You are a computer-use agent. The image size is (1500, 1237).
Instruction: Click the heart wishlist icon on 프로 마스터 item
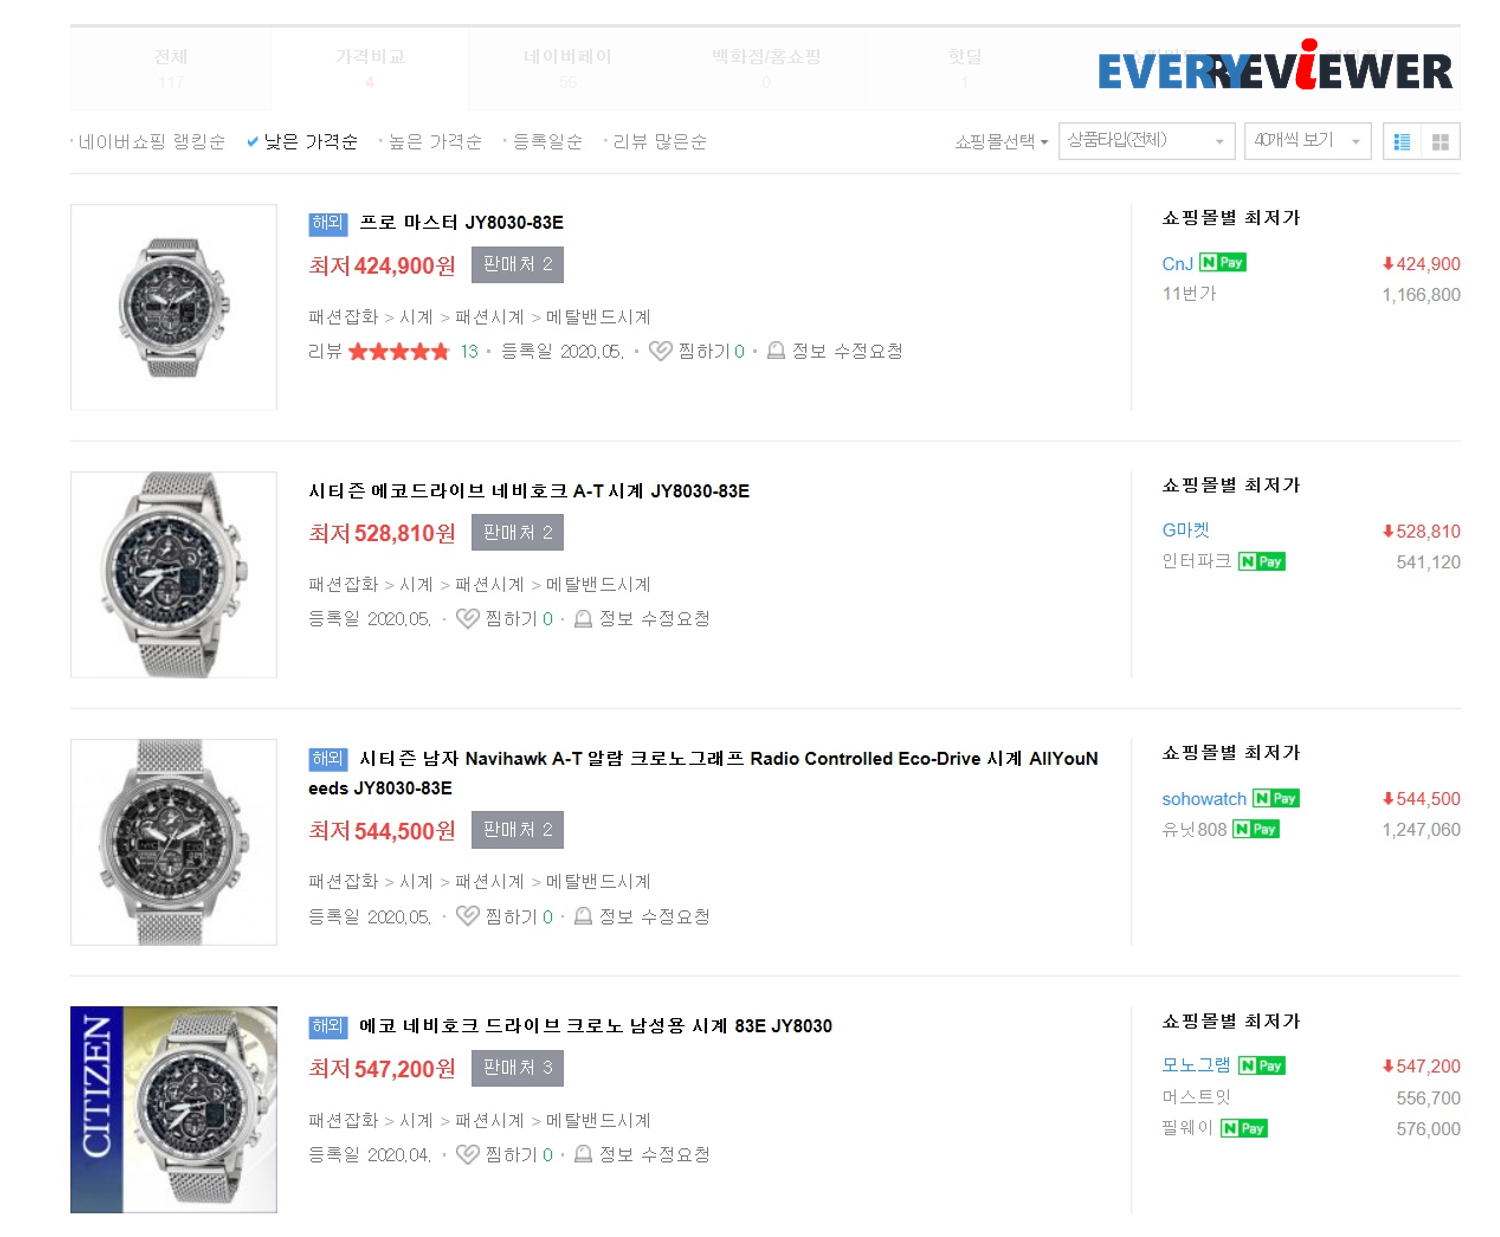click(660, 351)
